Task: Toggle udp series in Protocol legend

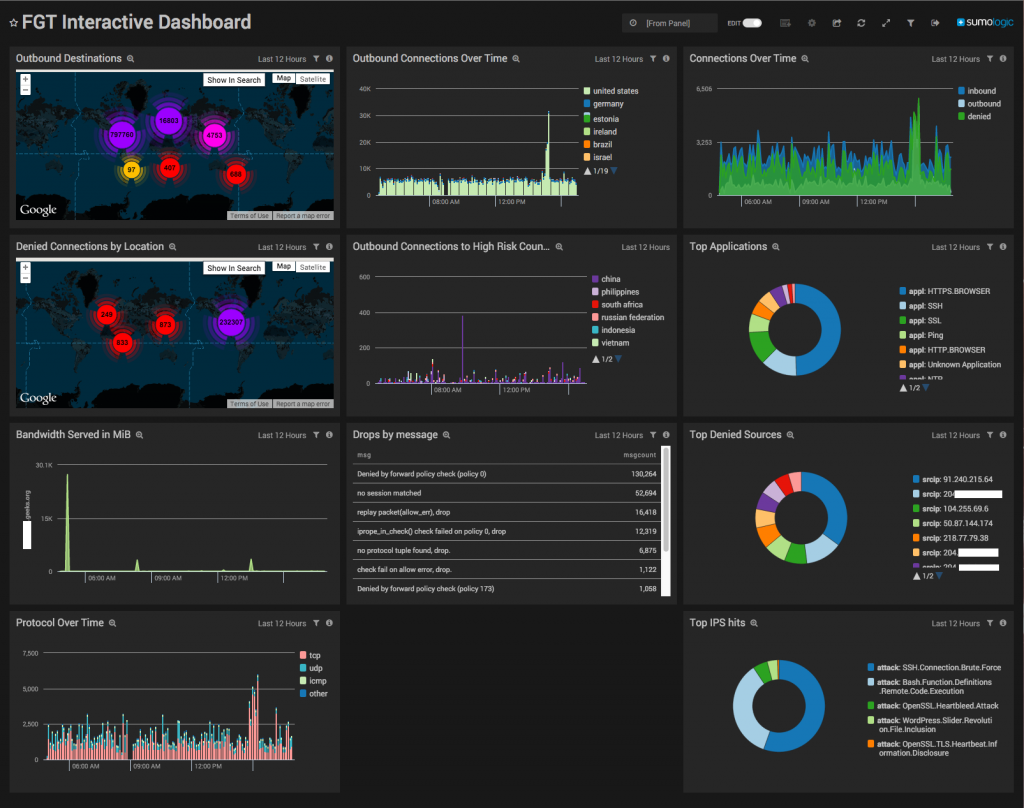Action: [x=312, y=668]
